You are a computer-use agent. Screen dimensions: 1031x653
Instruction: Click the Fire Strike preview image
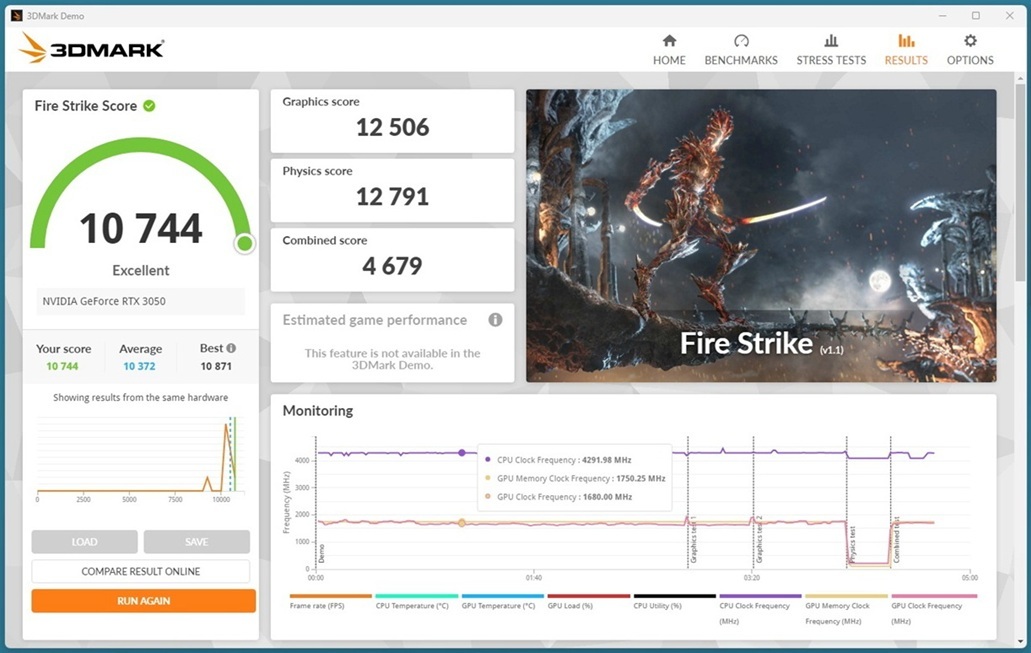pyautogui.click(x=760, y=235)
